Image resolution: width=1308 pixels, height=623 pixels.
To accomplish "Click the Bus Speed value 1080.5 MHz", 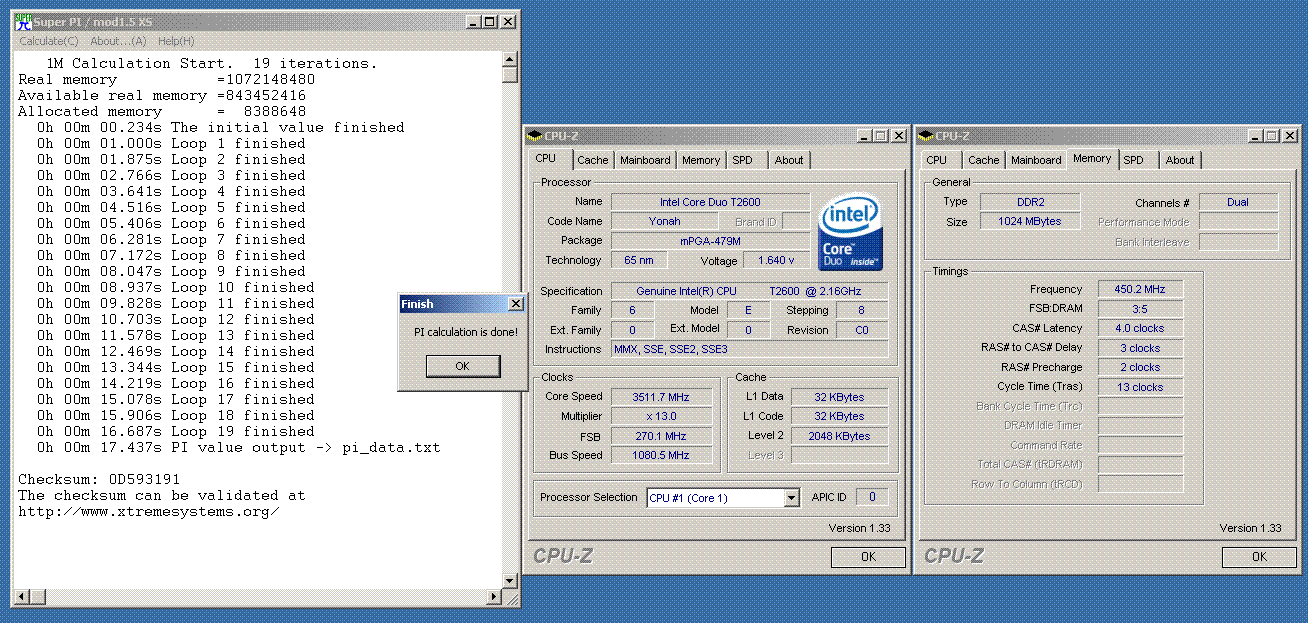I will (660, 455).
